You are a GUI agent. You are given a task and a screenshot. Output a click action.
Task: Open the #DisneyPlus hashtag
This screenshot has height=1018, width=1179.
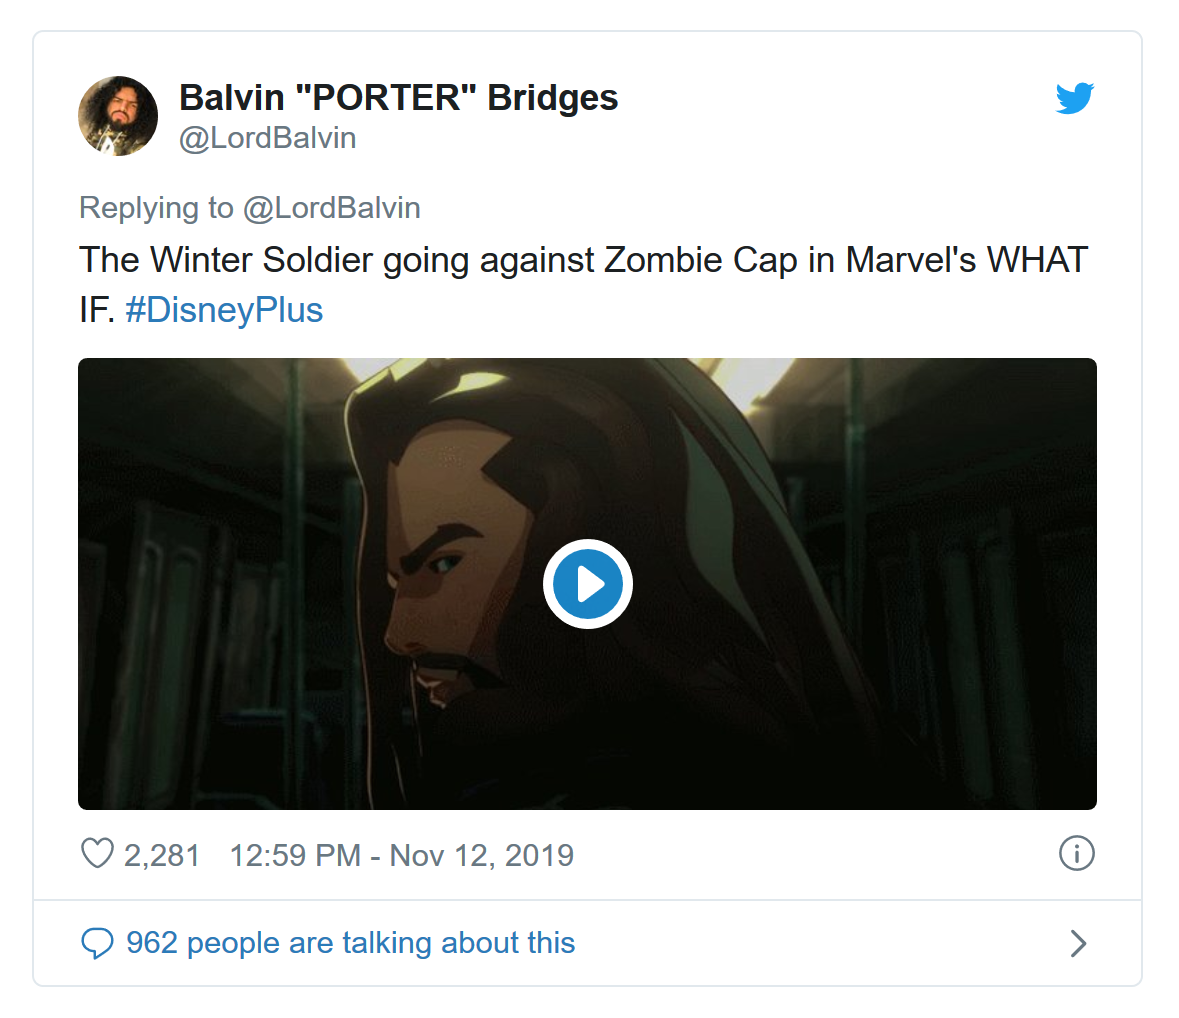pos(224,310)
